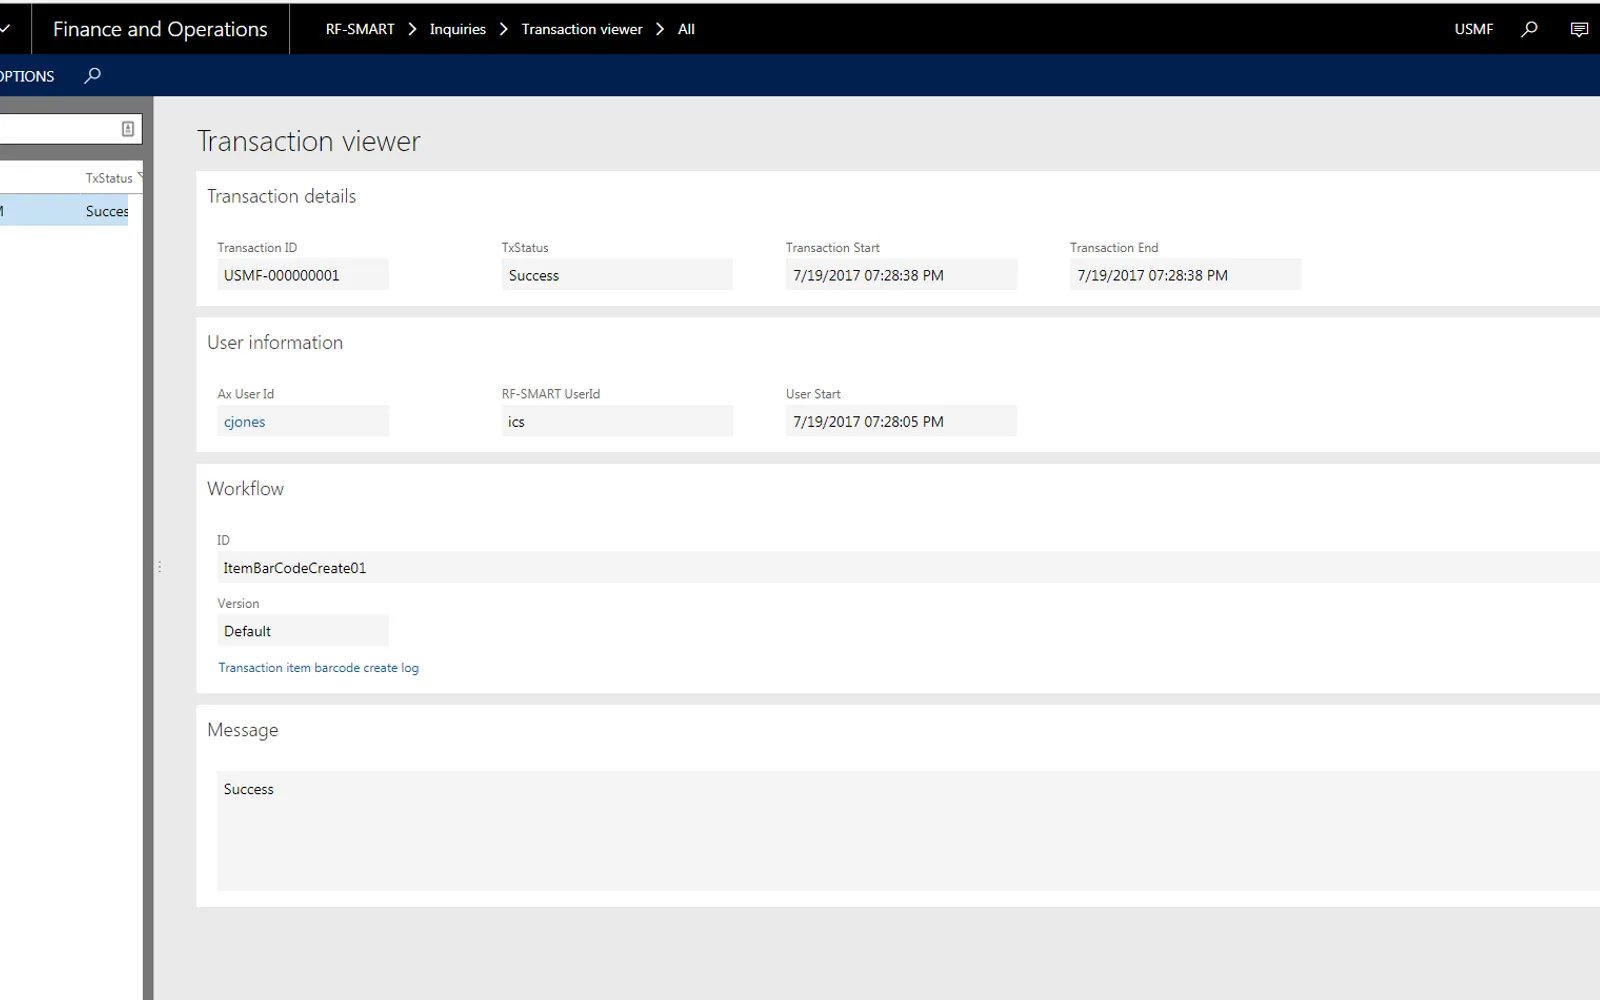1600x1000 pixels.
Task: Click the USMF company selector
Action: point(1474,29)
